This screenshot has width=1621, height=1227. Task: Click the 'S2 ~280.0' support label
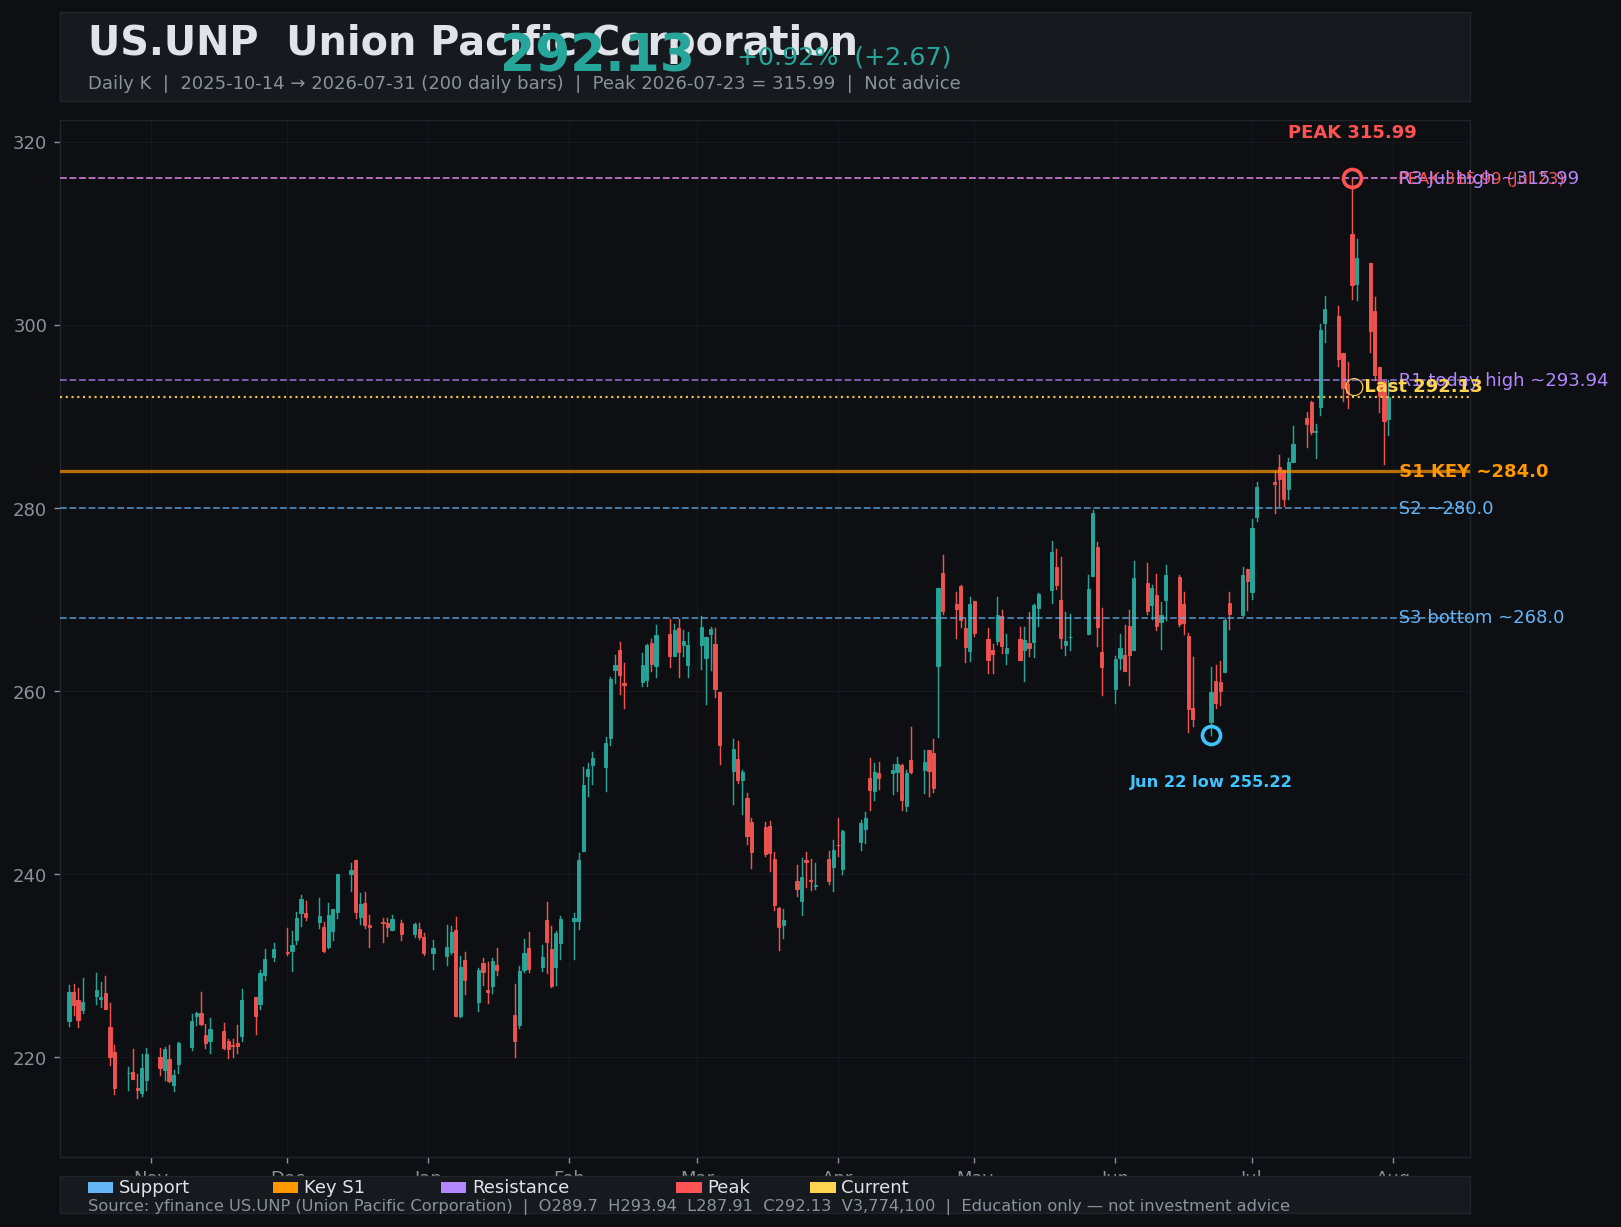1446,508
